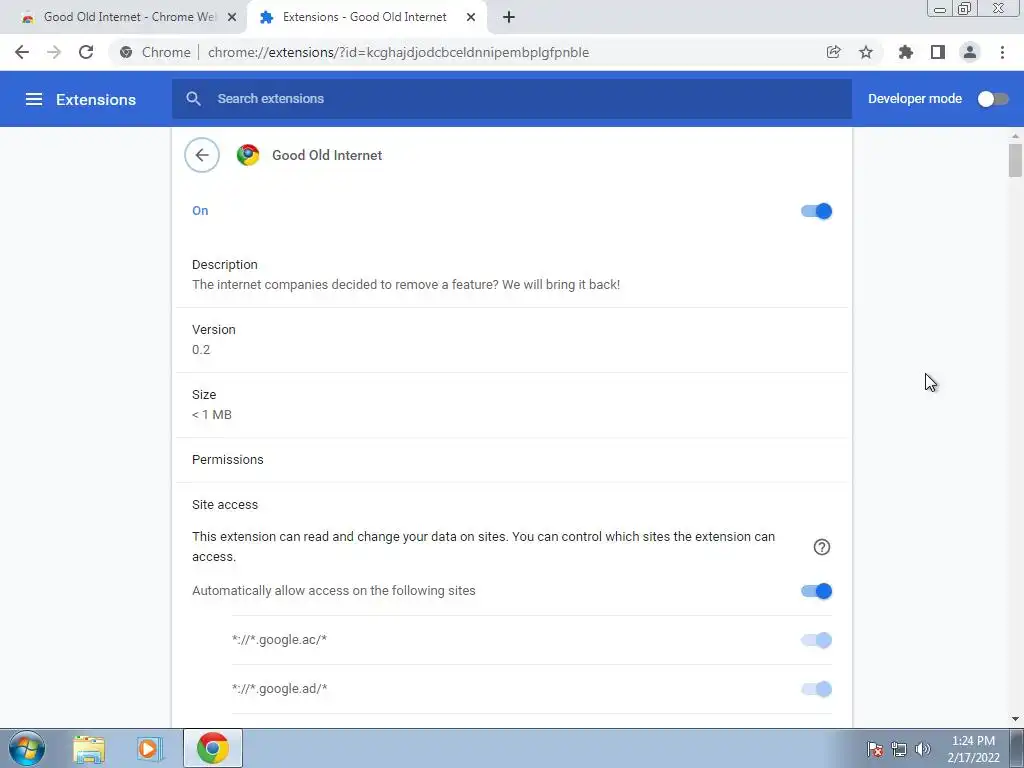This screenshot has height=768, width=1024.
Task: Return to extensions list with back arrow
Action: tap(202, 155)
